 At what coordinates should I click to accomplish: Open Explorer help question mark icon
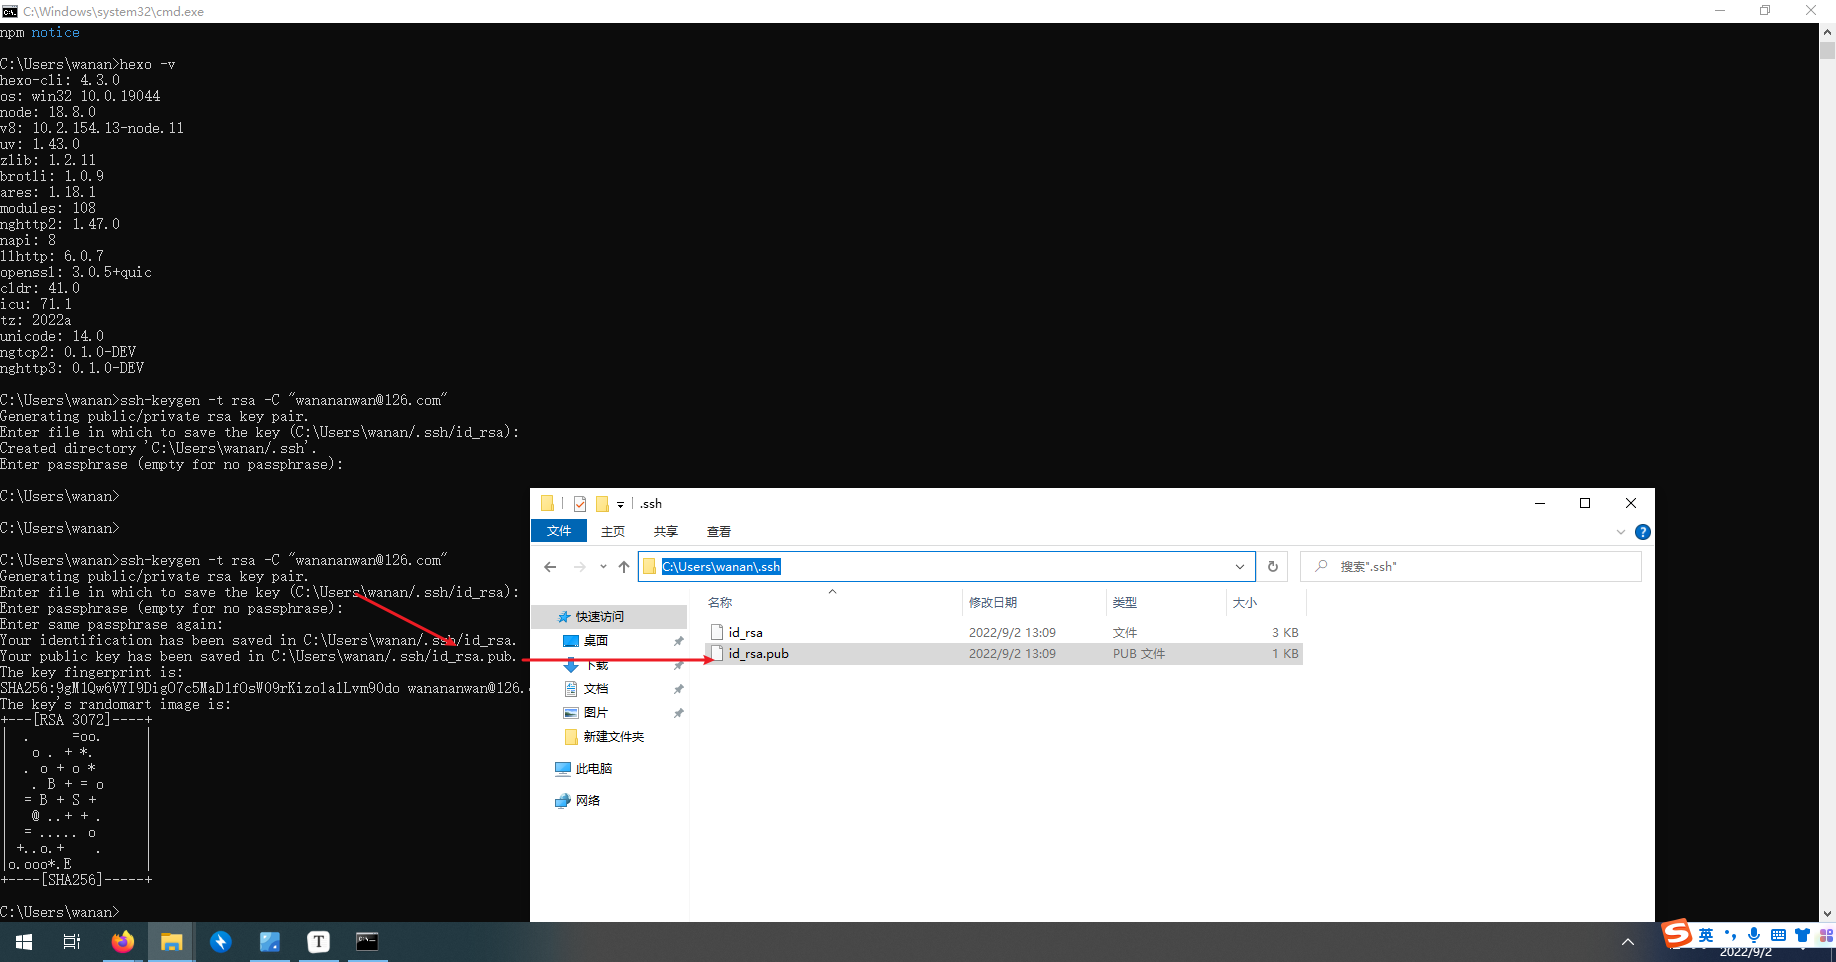tap(1642, 532)
